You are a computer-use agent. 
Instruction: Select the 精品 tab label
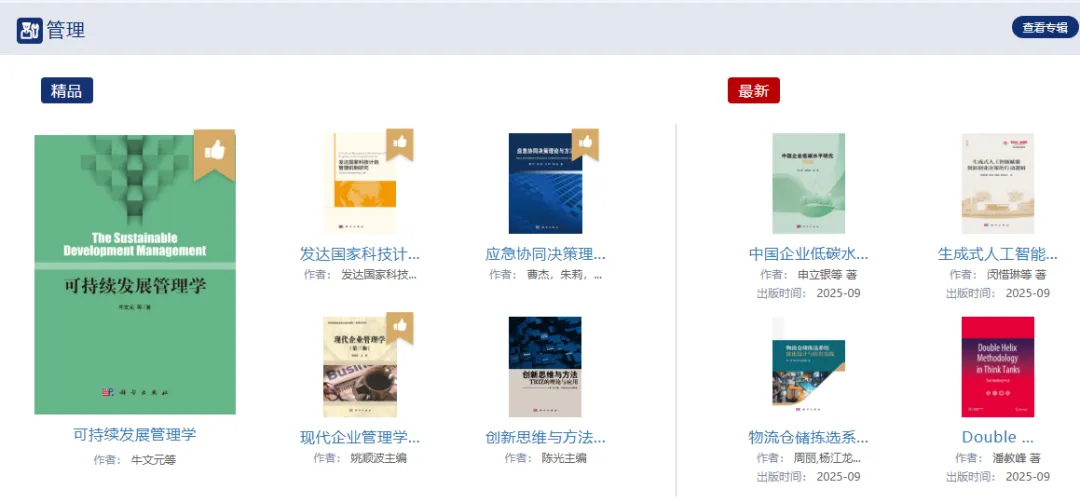(x=67, y=90)
